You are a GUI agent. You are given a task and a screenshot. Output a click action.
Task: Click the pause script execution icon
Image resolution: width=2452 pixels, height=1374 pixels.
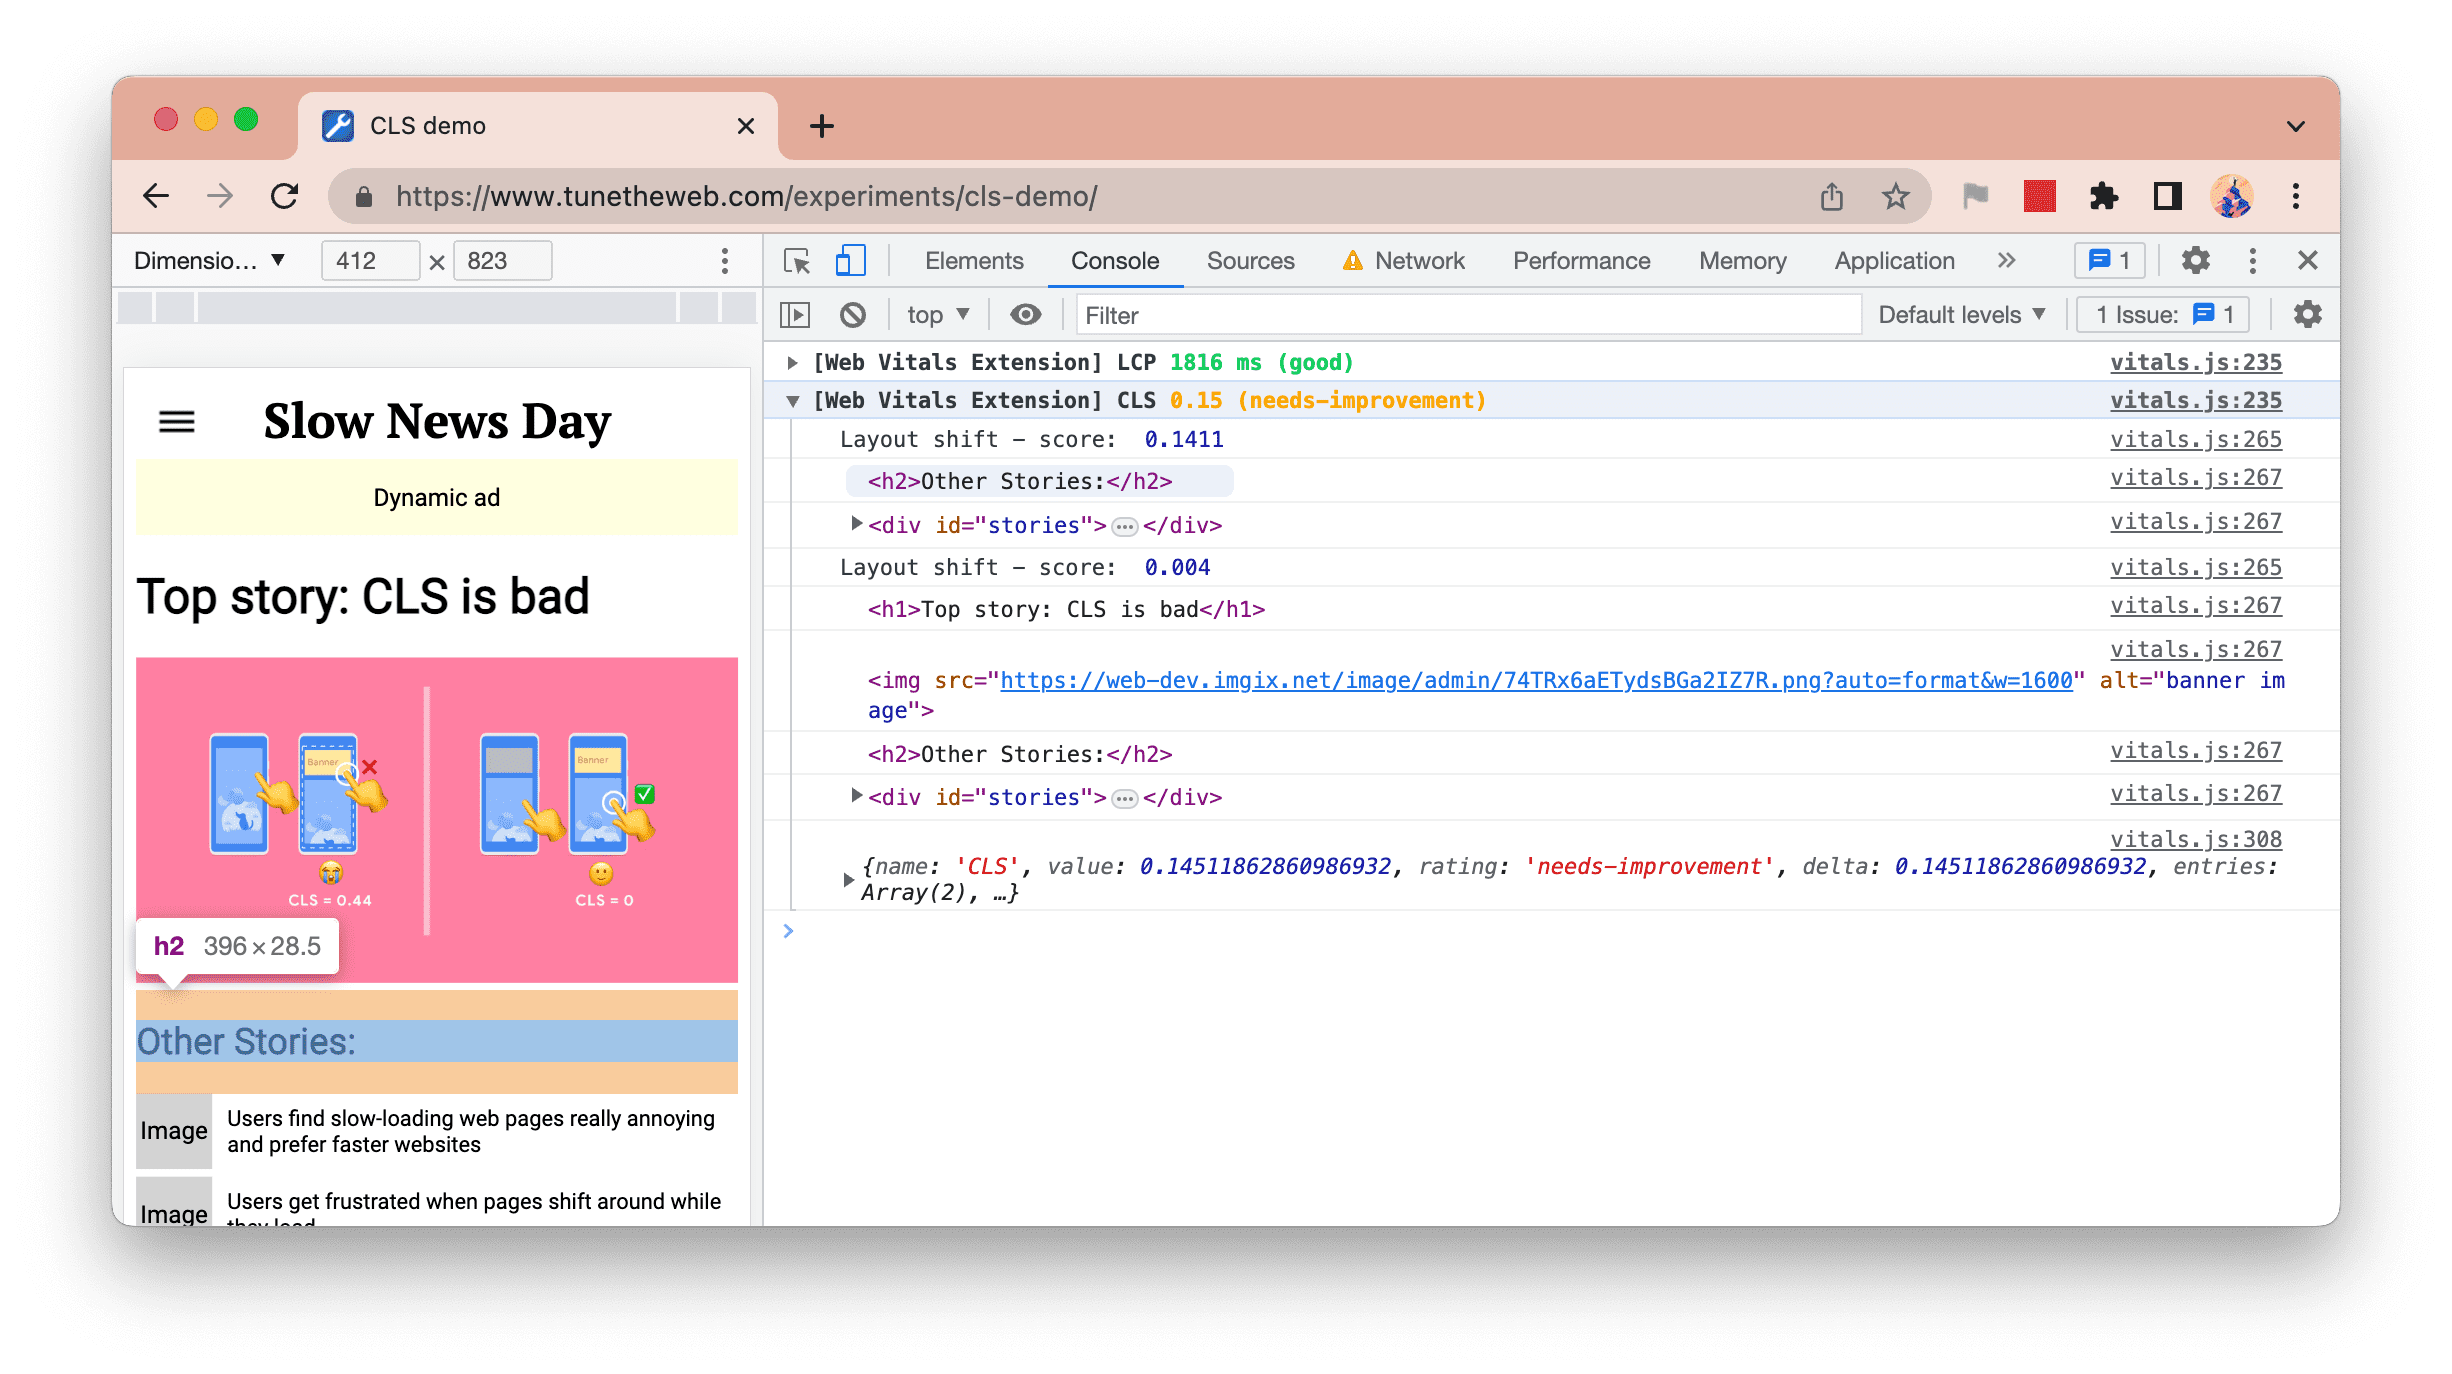coord(803,315)
